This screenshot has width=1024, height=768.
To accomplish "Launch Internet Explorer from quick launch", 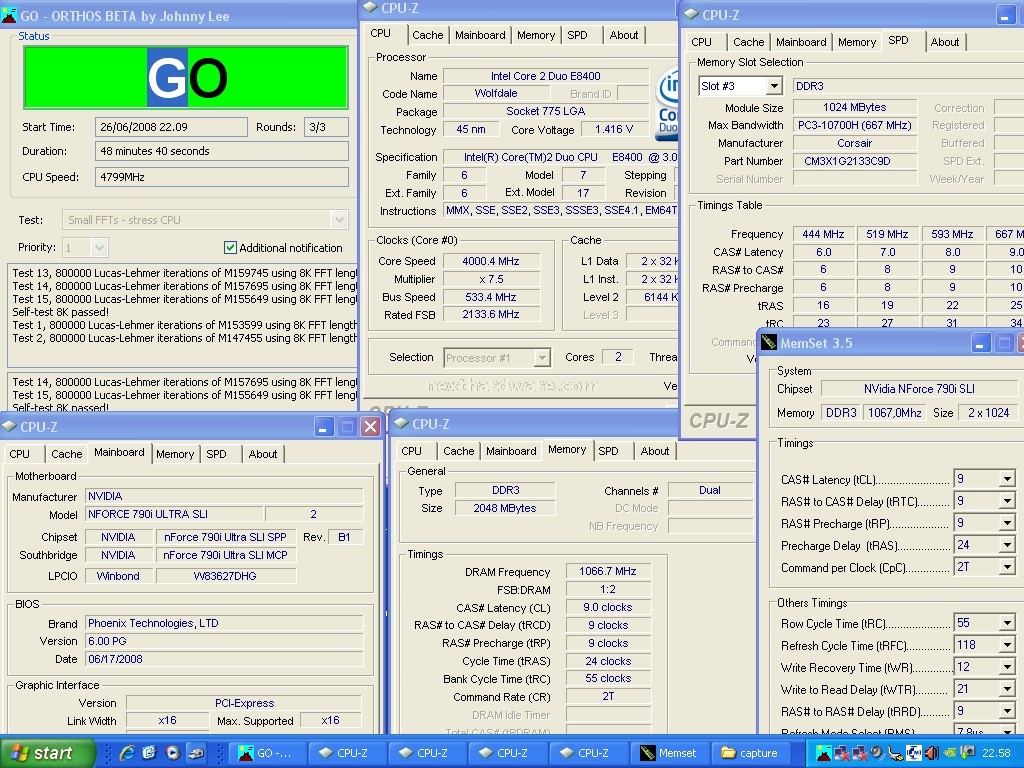I will (x=127, y=753).
